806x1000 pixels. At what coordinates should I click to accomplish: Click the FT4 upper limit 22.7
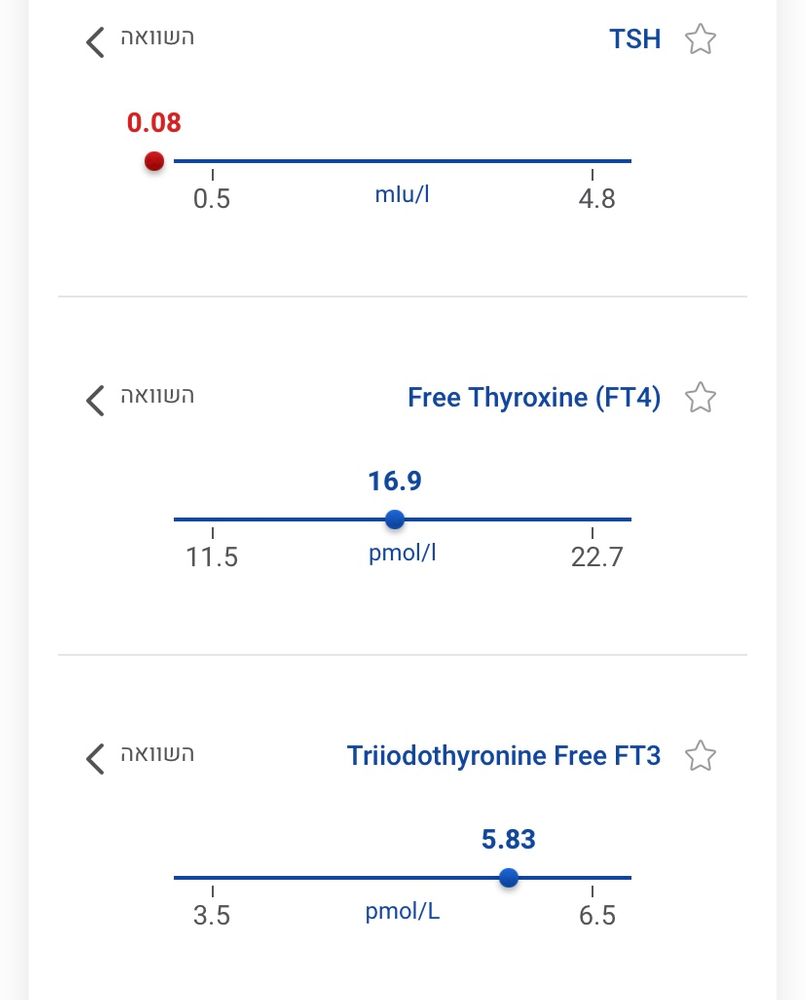point(597,557)
